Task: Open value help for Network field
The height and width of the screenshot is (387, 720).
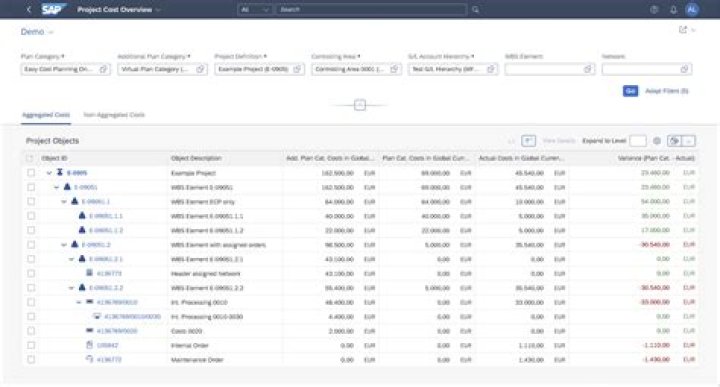Action: 684,69
